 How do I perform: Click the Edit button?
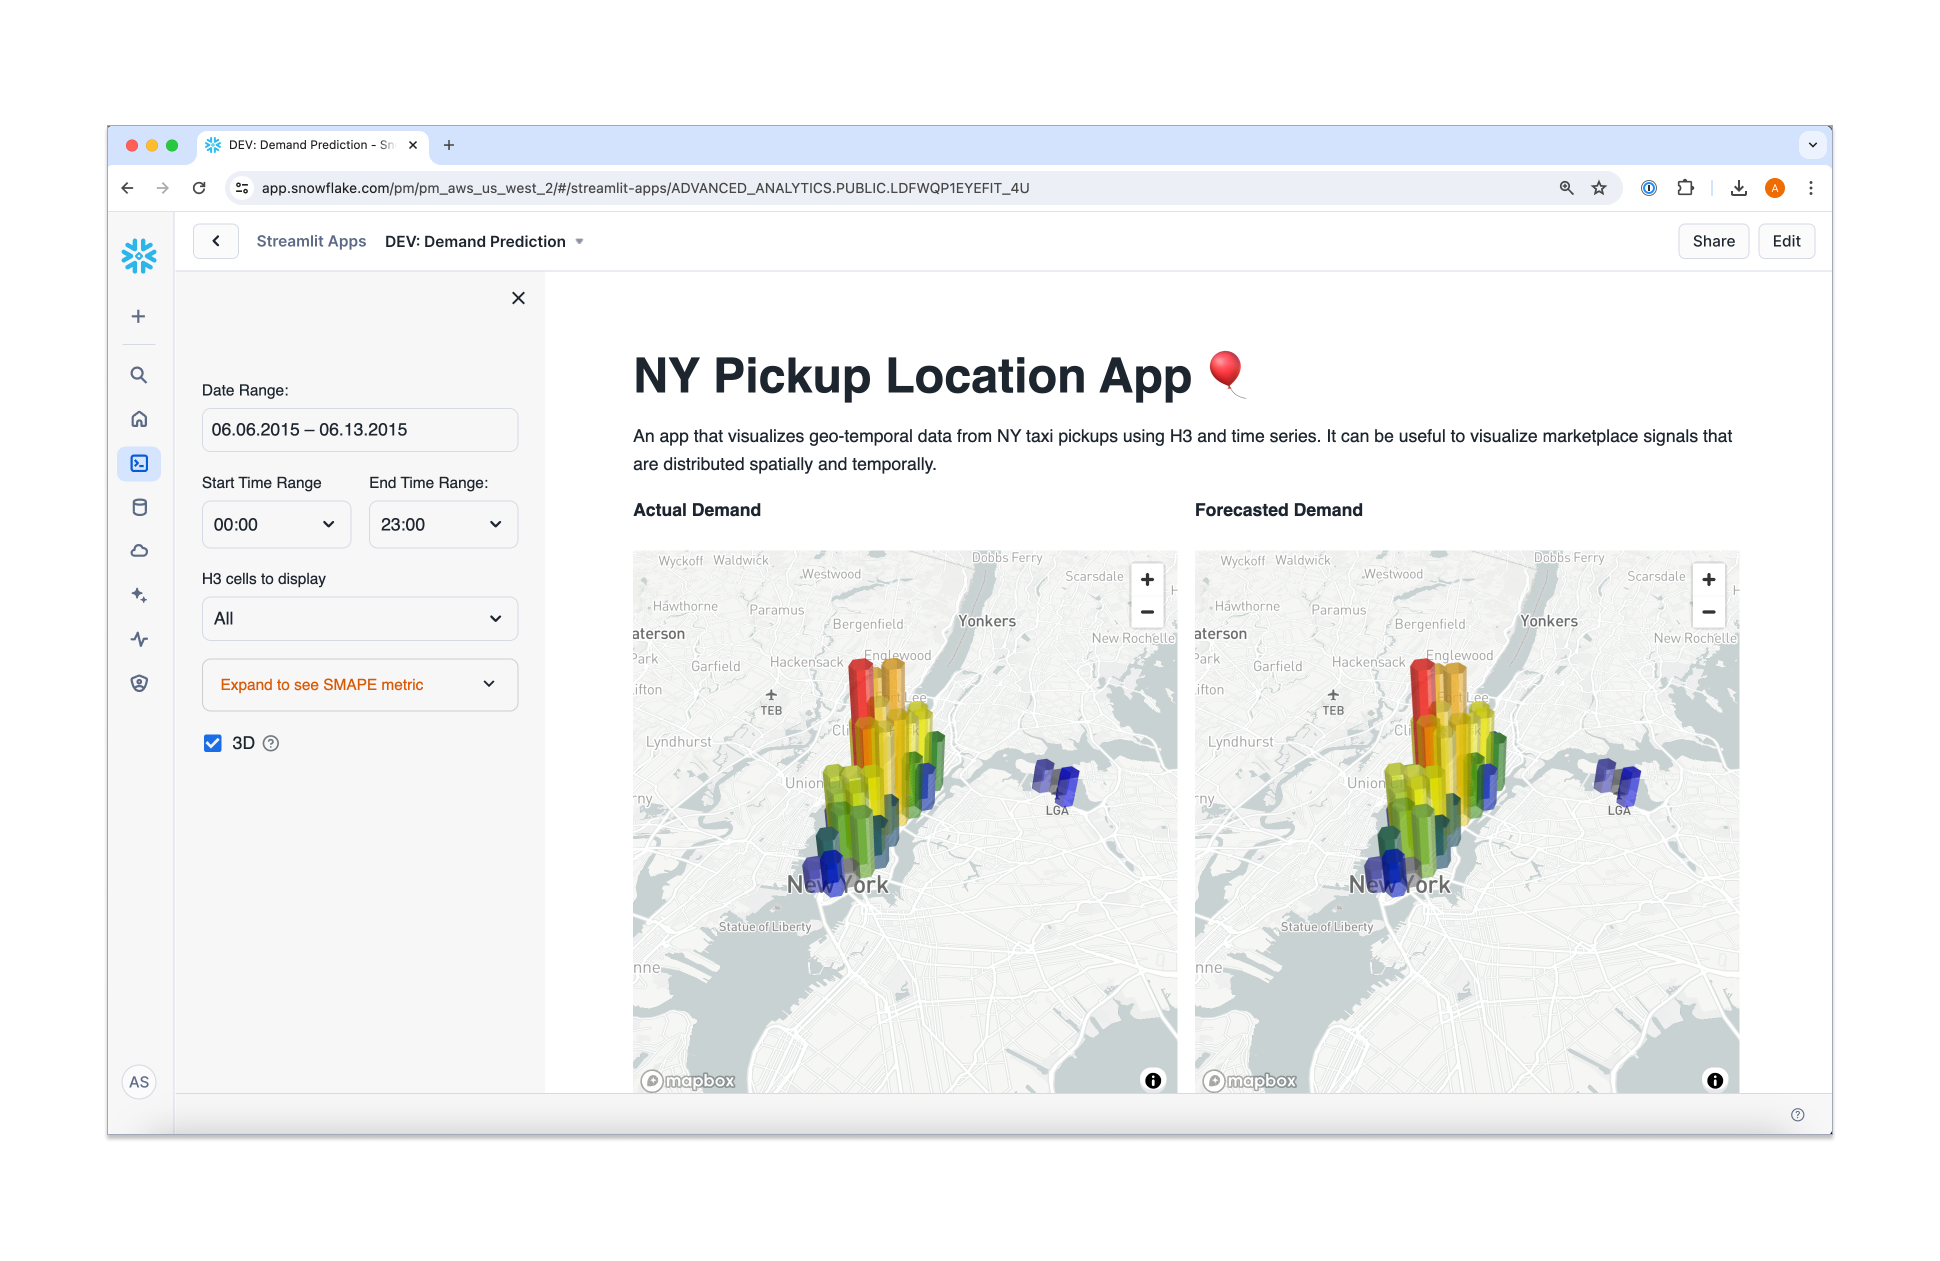click(x=1786, y=241)
